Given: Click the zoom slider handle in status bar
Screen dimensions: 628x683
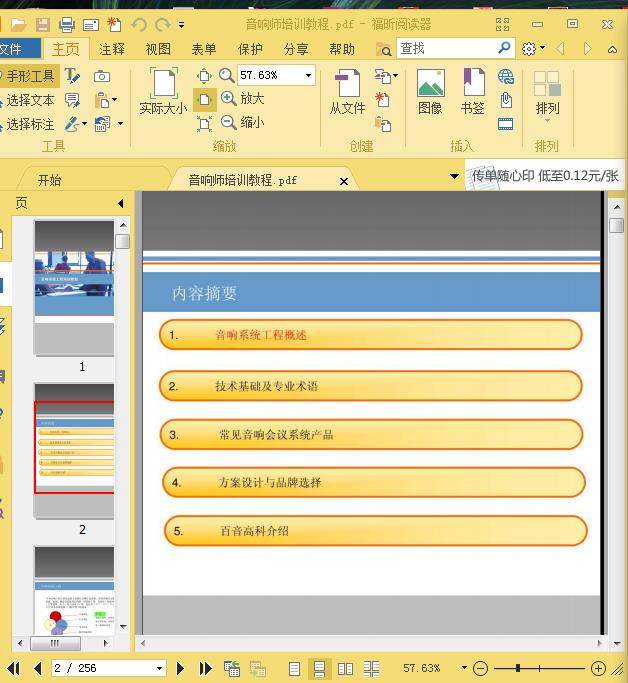Looking at the screenshot, I should coord(518,668).
